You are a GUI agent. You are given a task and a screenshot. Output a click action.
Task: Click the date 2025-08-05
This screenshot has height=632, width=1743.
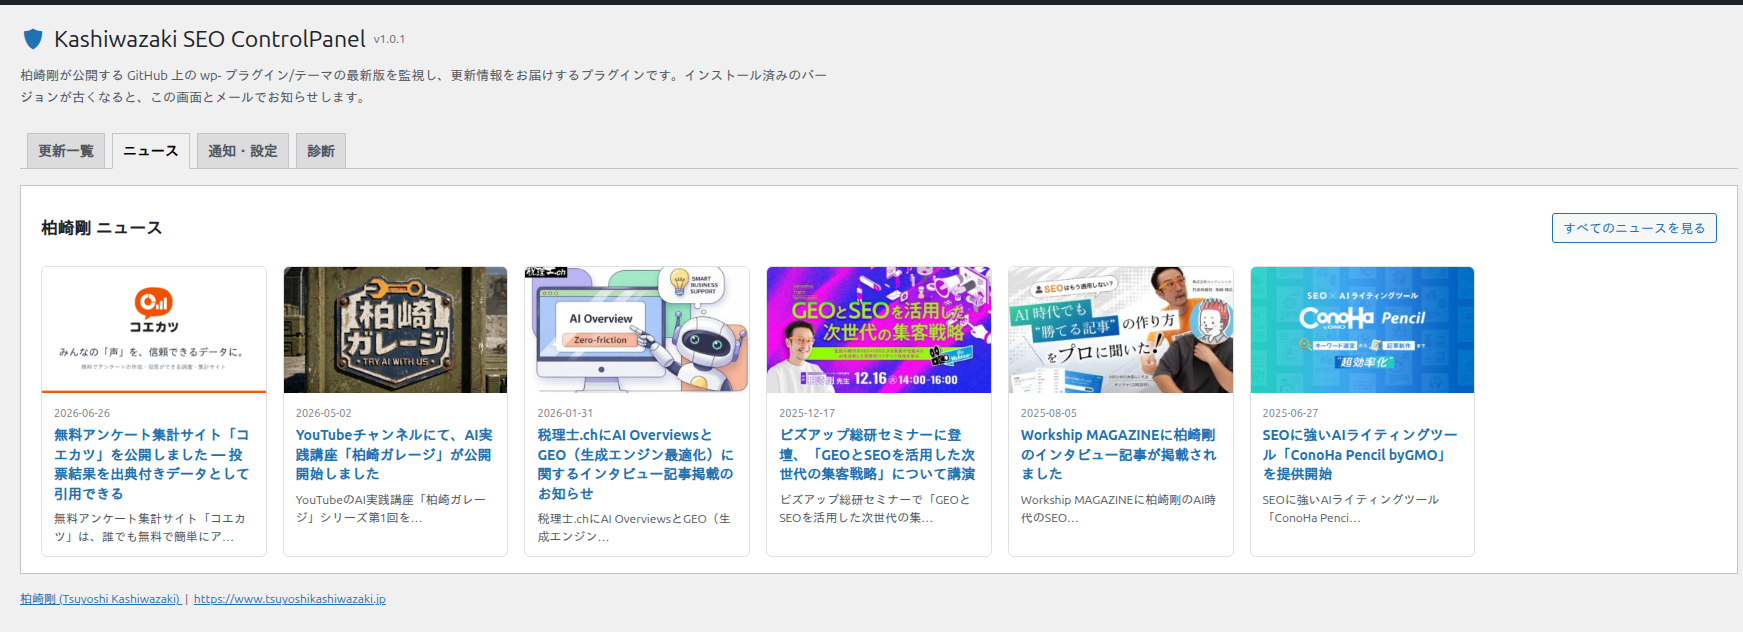click(1049, 413)
